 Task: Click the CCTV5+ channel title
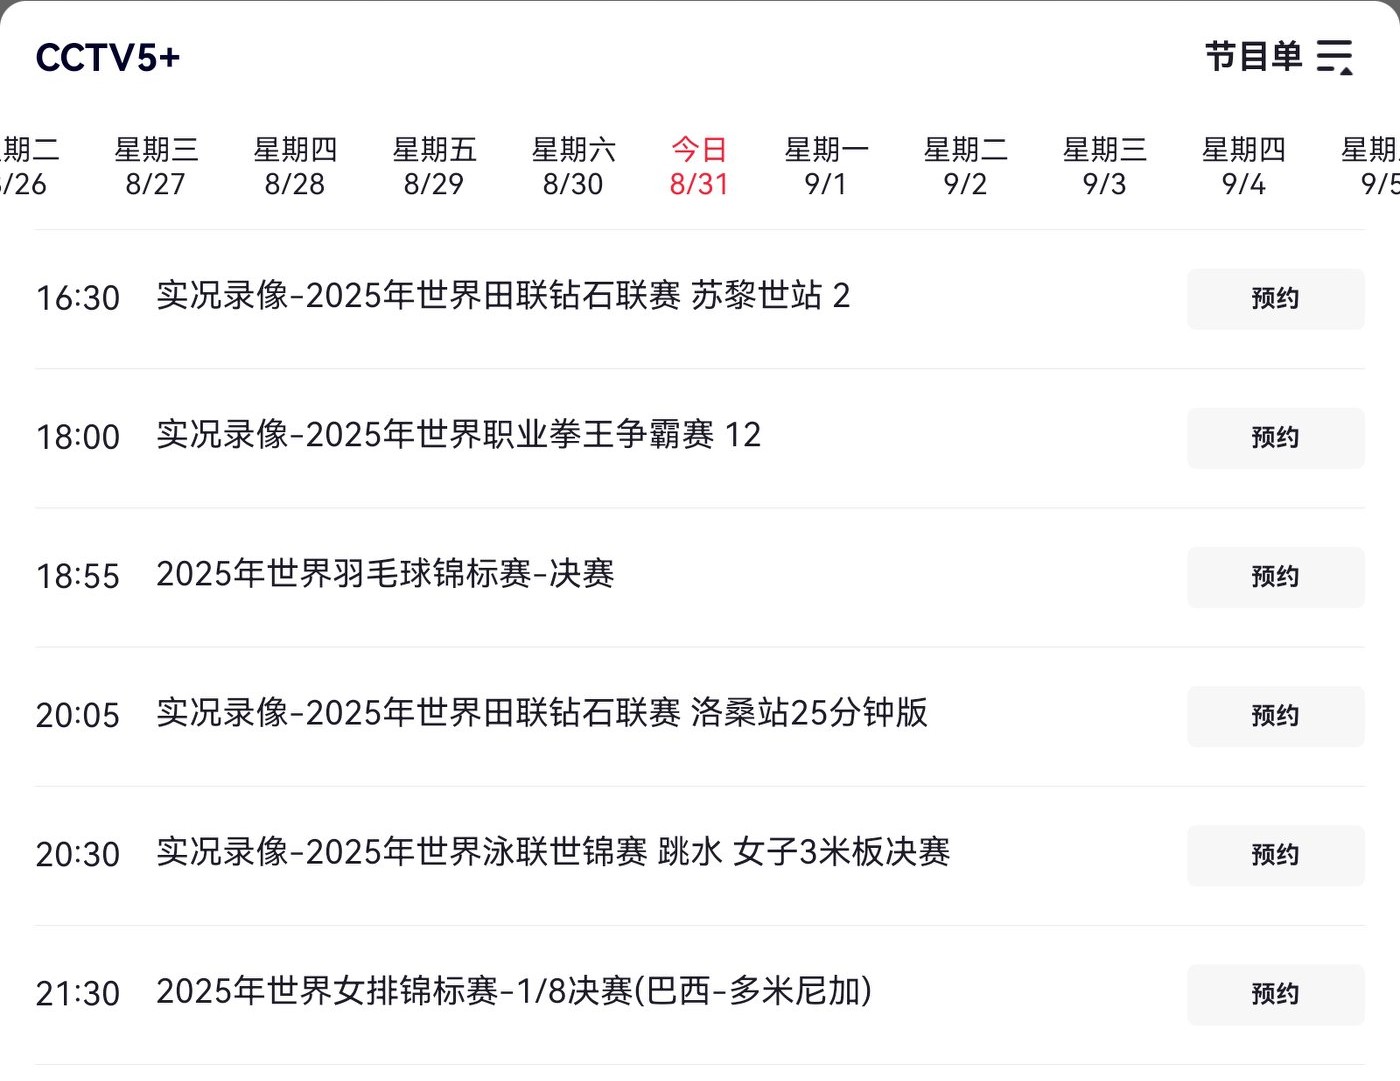(108, 58)
